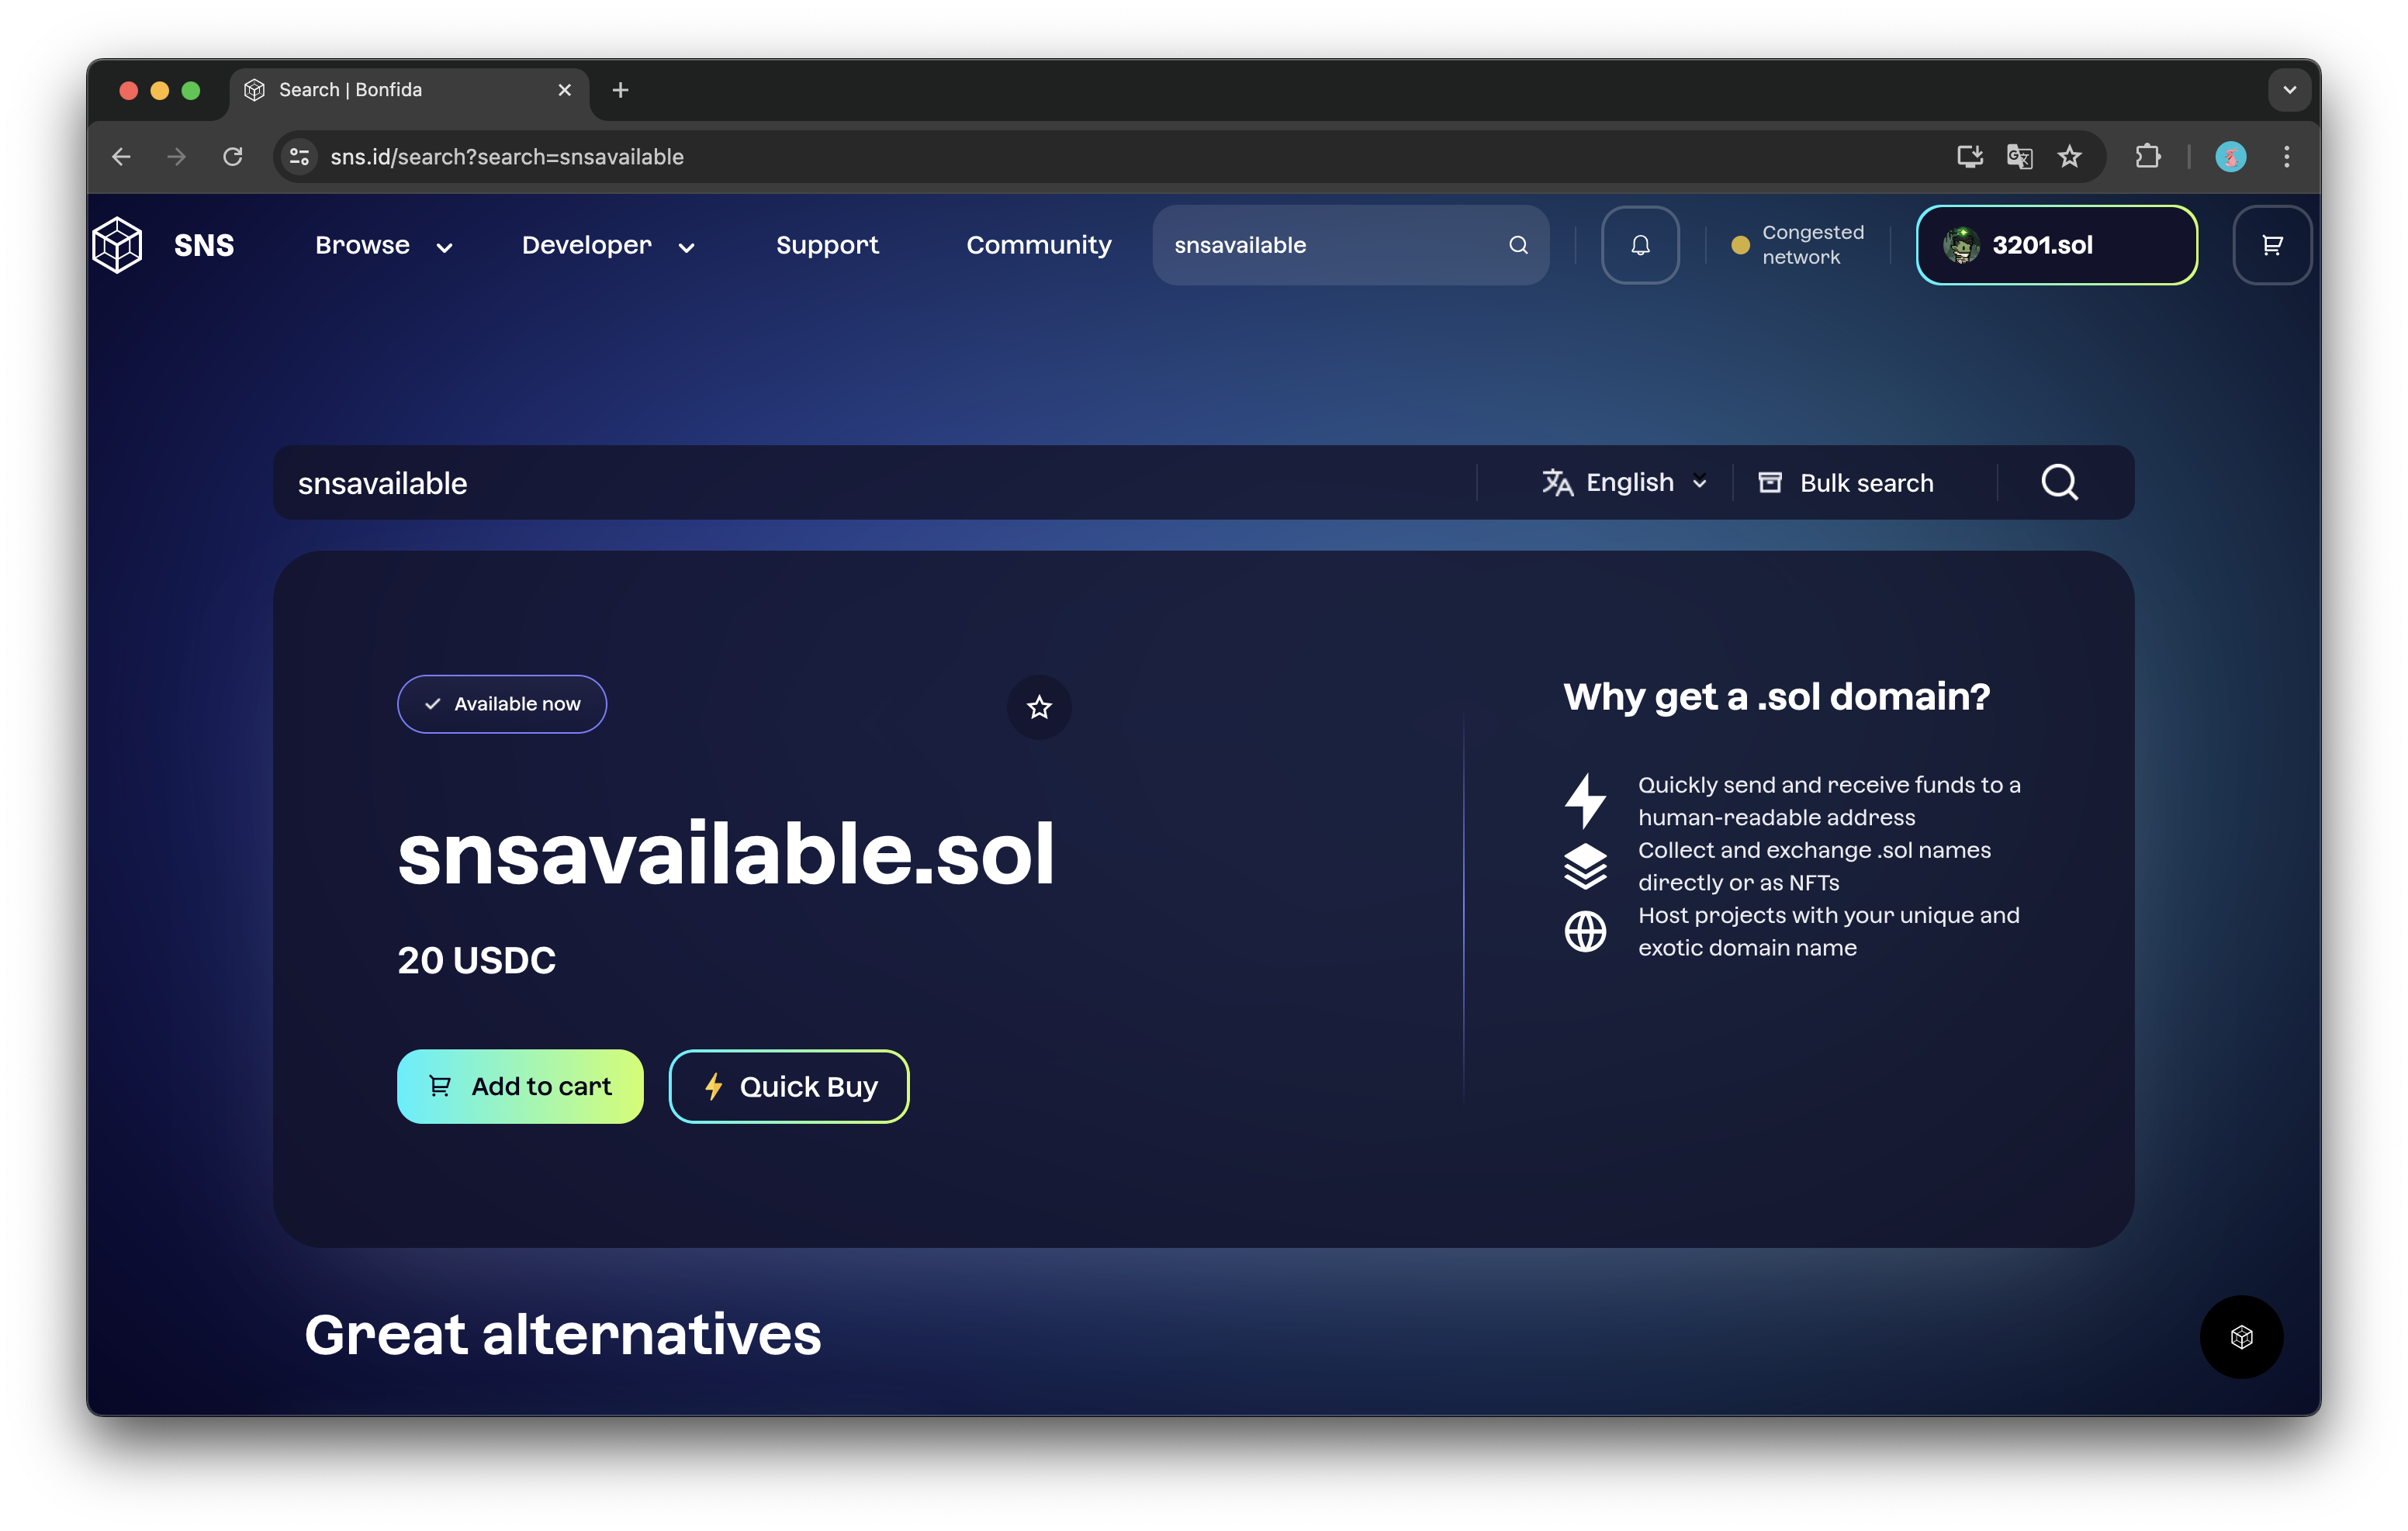The width and height of the screenshot is (2408, 1531).
Task: Open the Community page
Action: (x=1038, y=245)
